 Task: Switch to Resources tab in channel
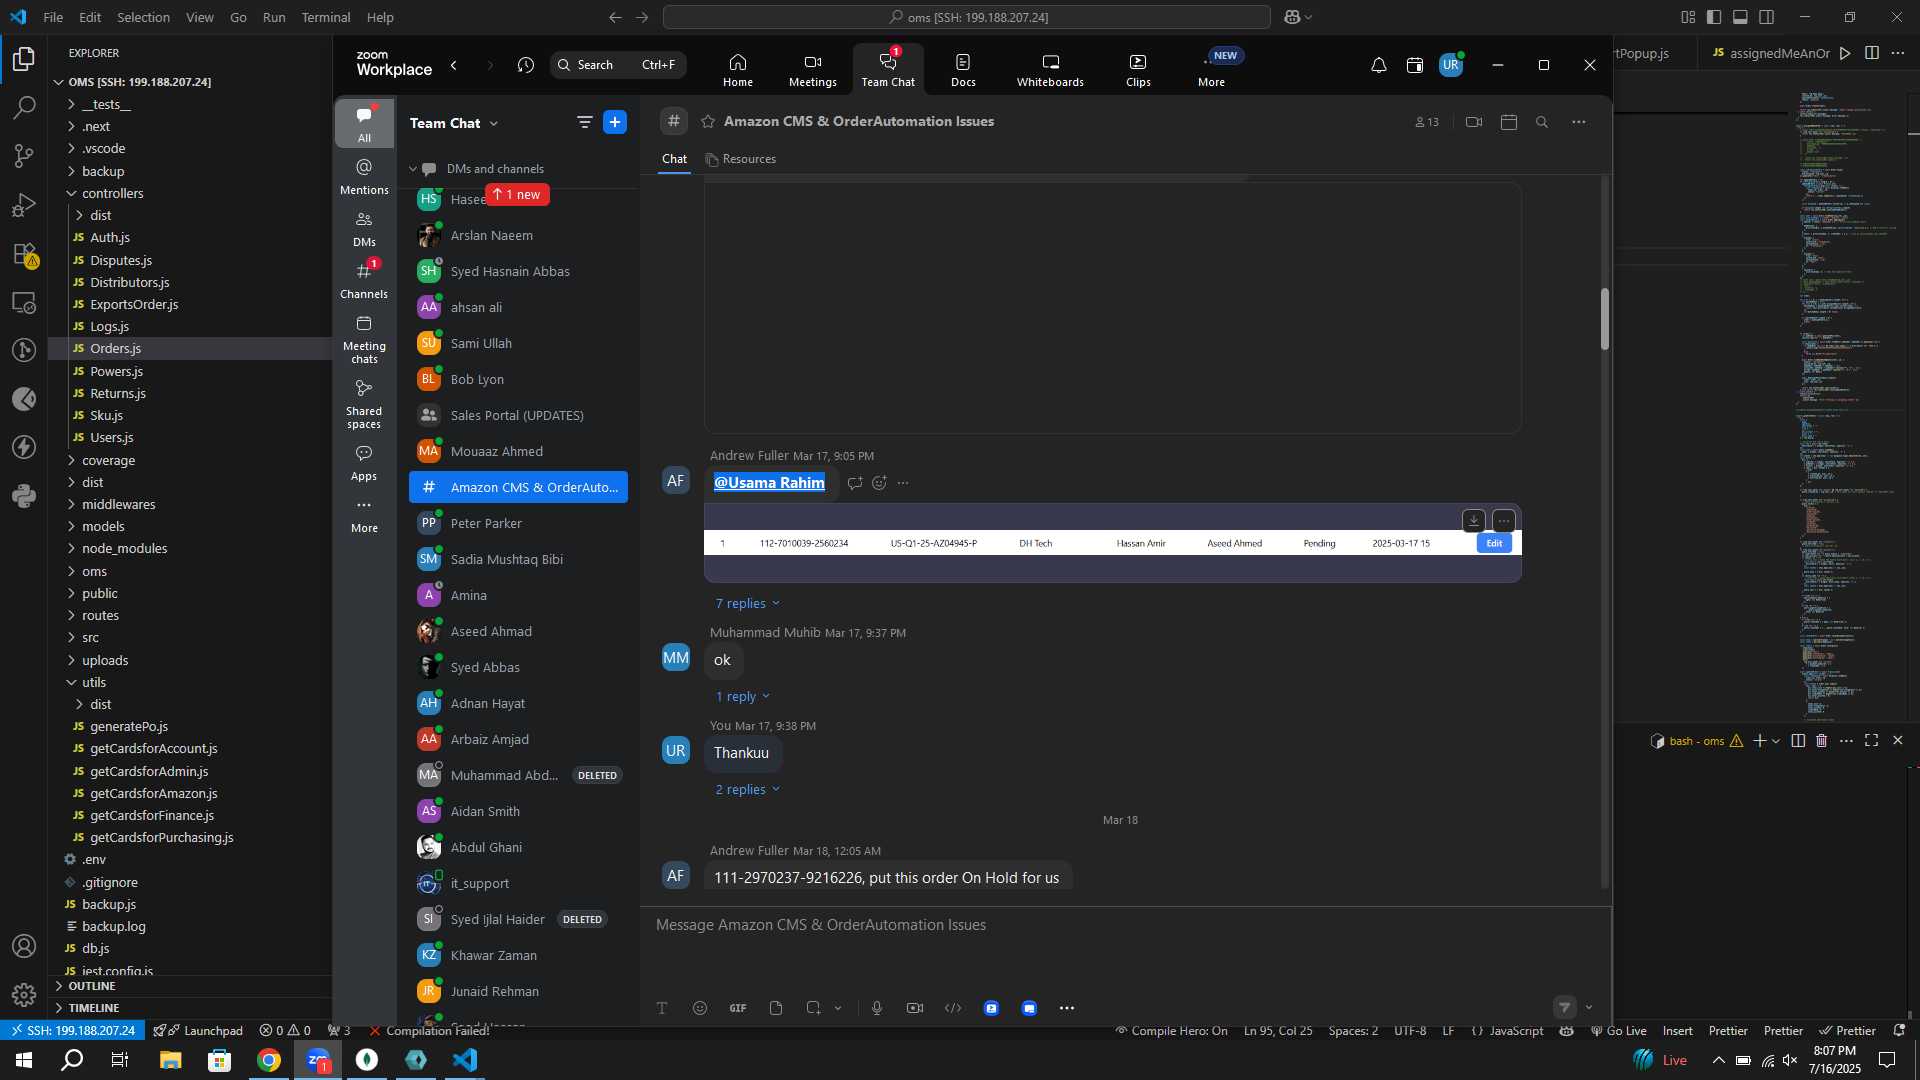pyautogui.click(x=740, y=159)
